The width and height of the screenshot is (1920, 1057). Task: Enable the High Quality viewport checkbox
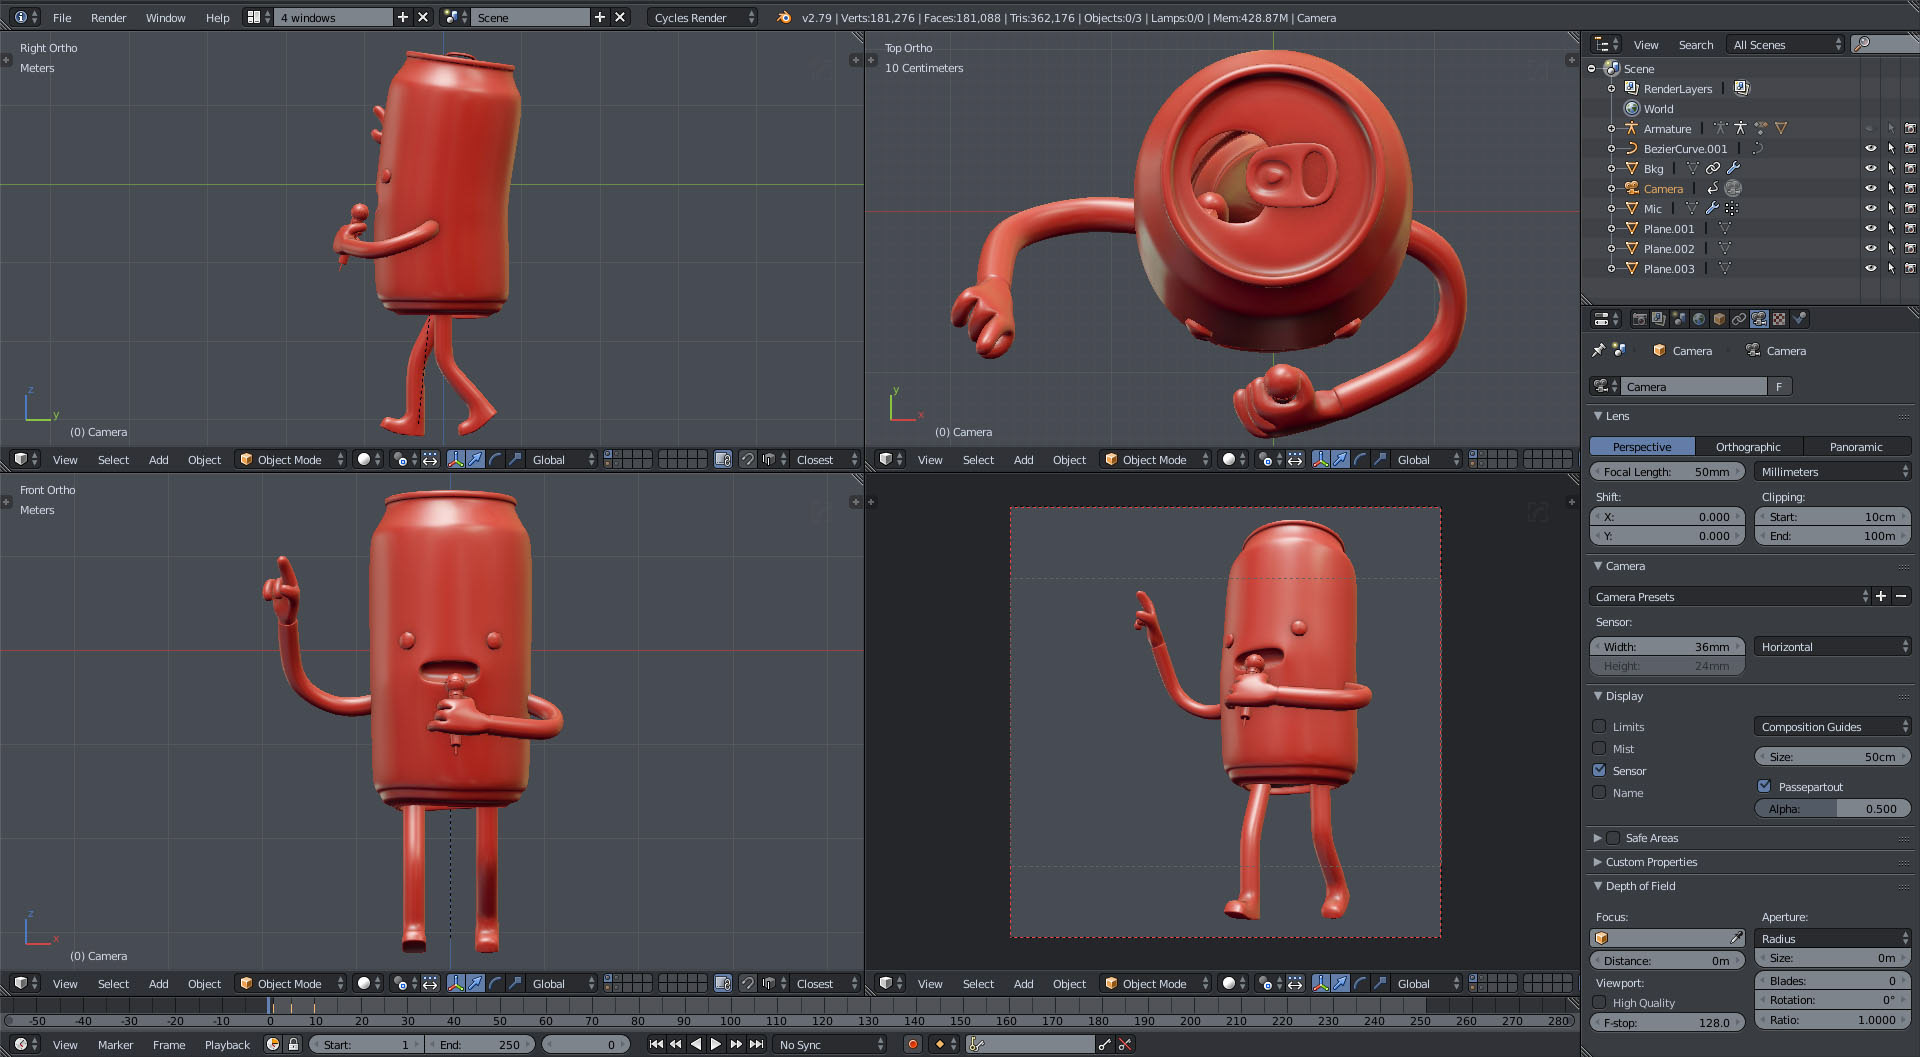(1599, 1002)
